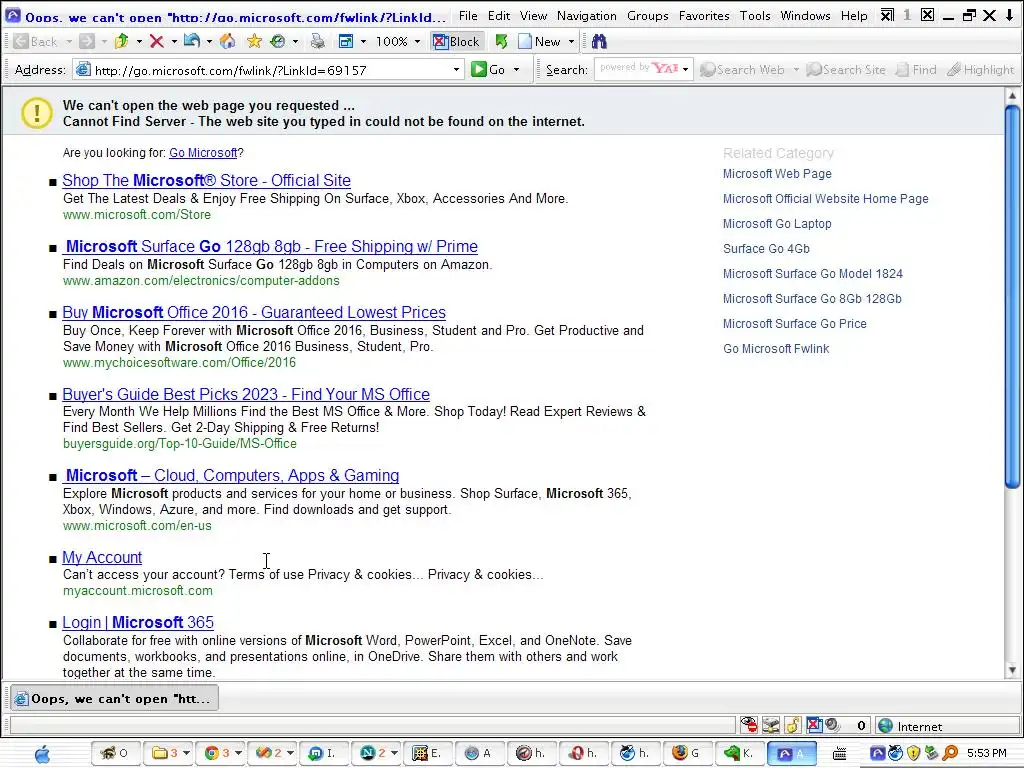Open the File menu

coord(468,16)
